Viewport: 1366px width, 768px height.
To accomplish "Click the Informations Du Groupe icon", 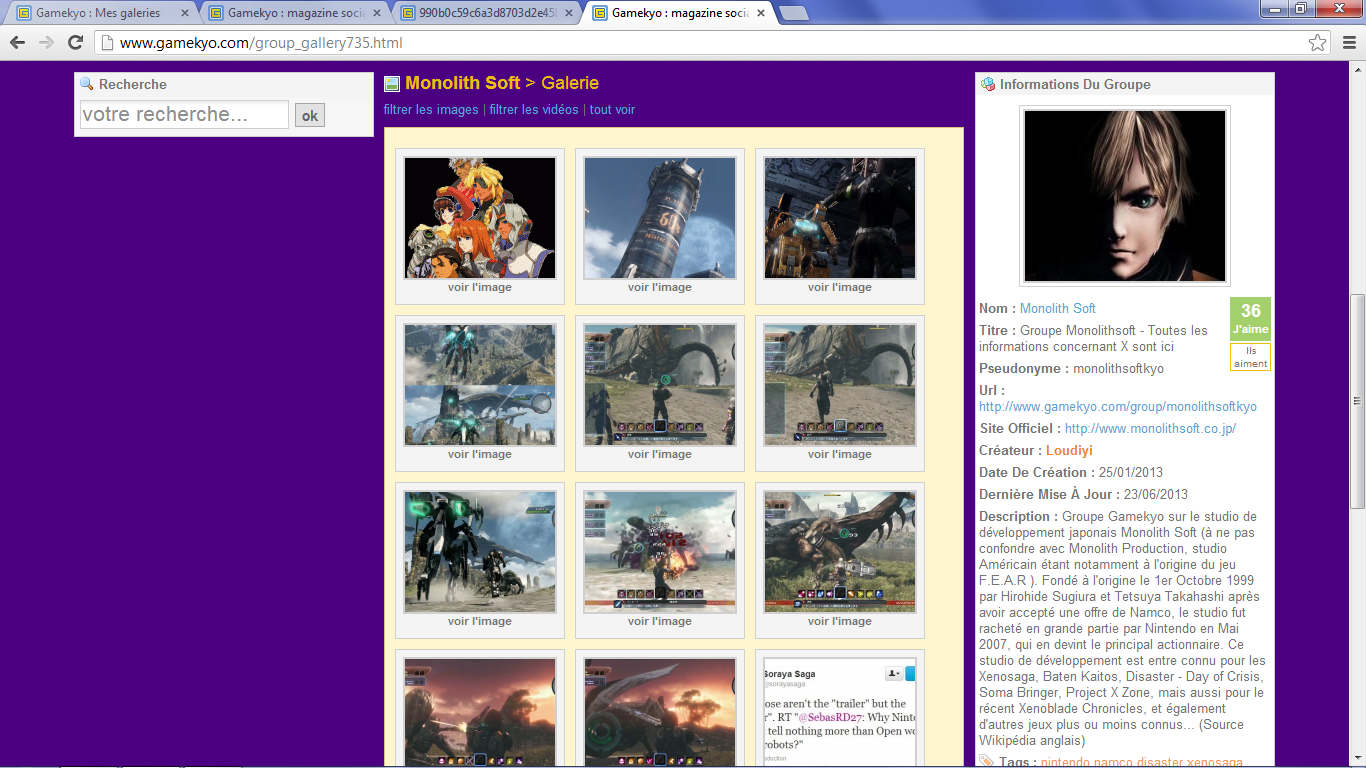I will 988,84.
